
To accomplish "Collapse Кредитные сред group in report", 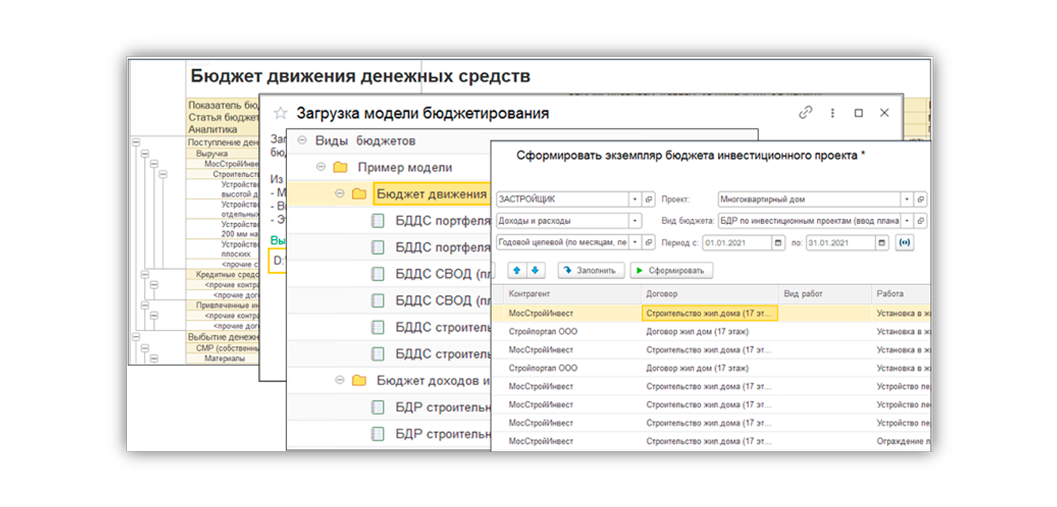I will [144, 275].
